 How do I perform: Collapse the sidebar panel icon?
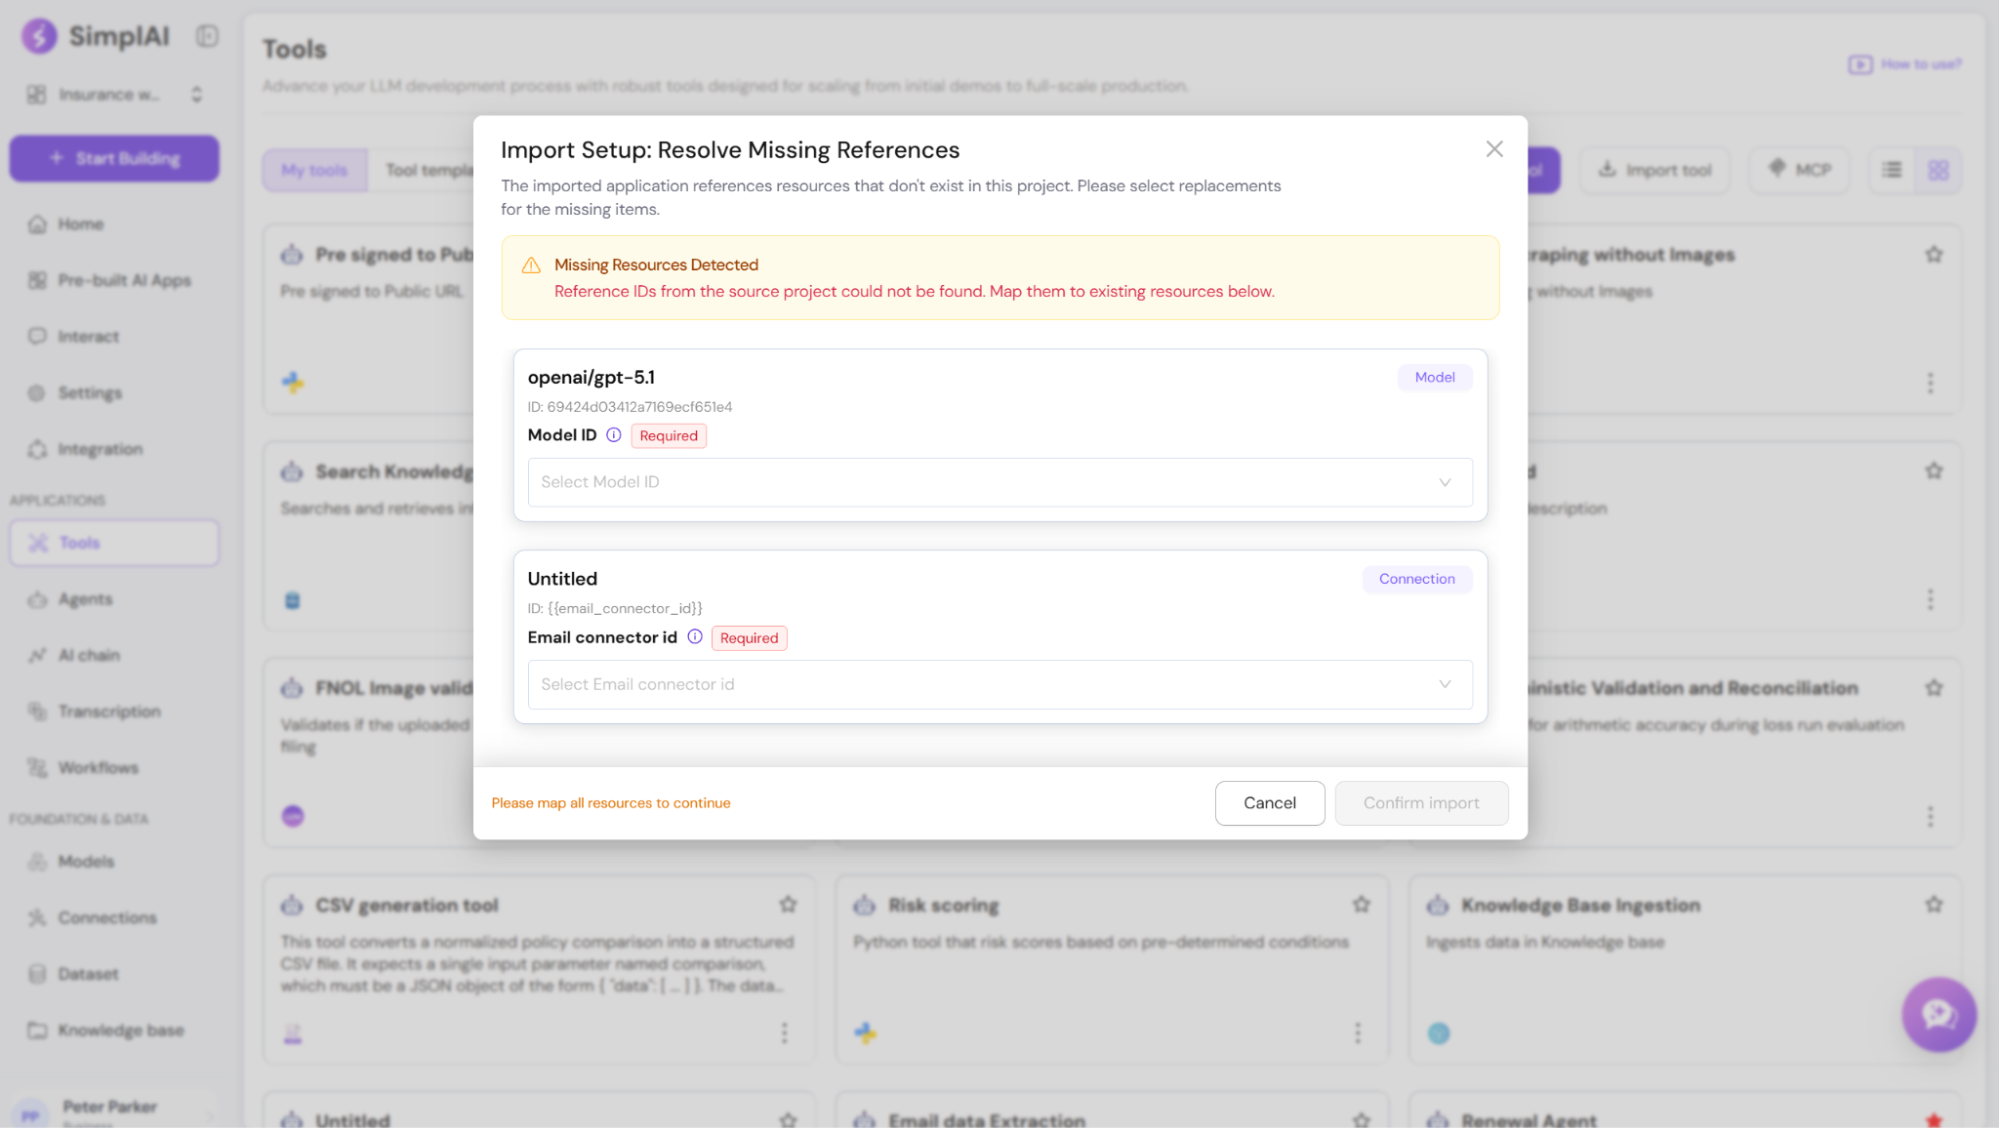pyautogui.click(x=207, y=36)
